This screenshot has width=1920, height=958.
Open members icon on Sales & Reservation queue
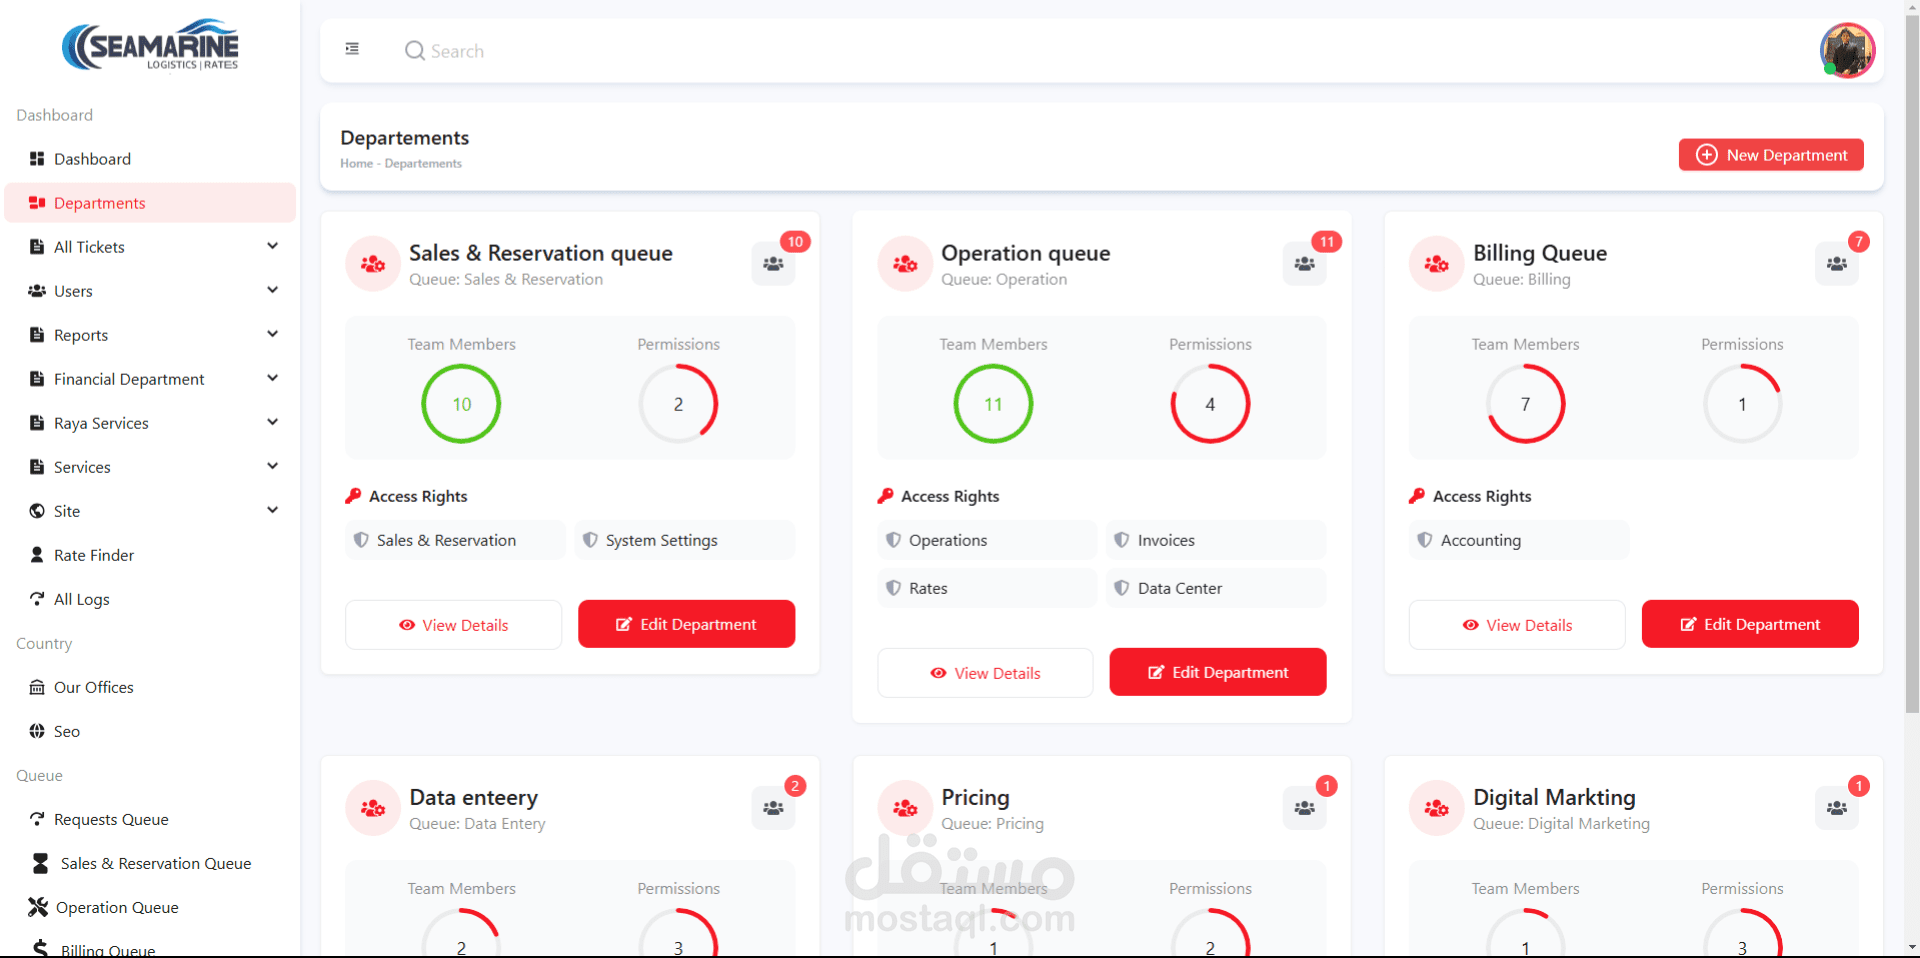point(773,264)
